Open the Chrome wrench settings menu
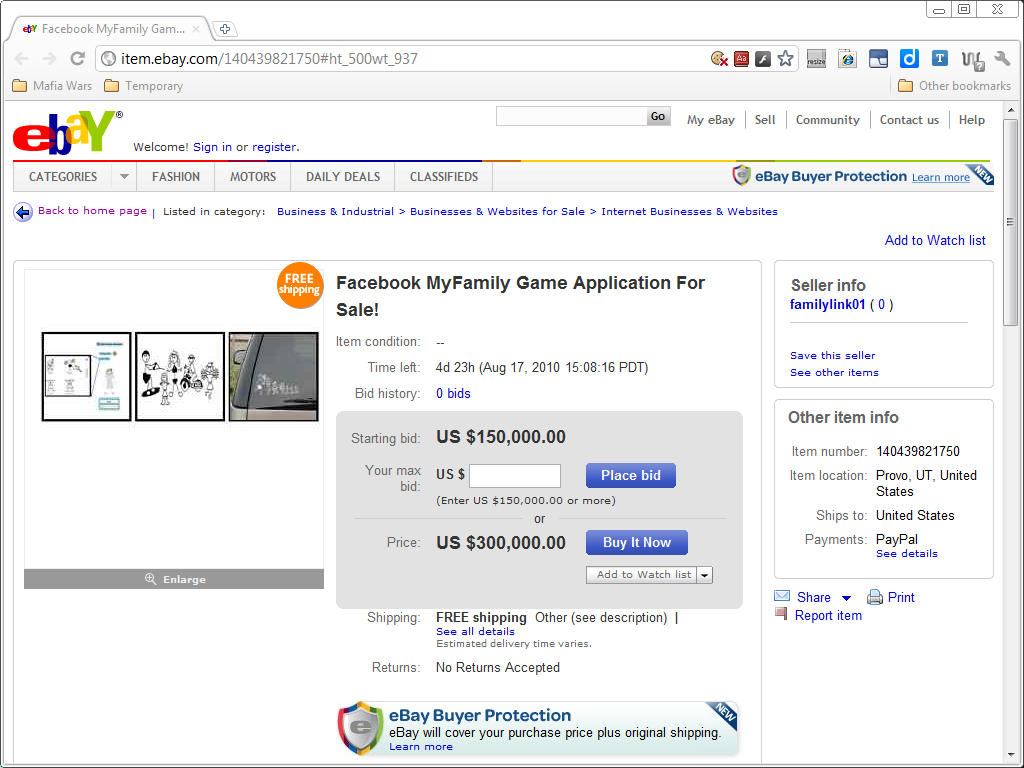1024x768 pixels. pos(1002,59)
